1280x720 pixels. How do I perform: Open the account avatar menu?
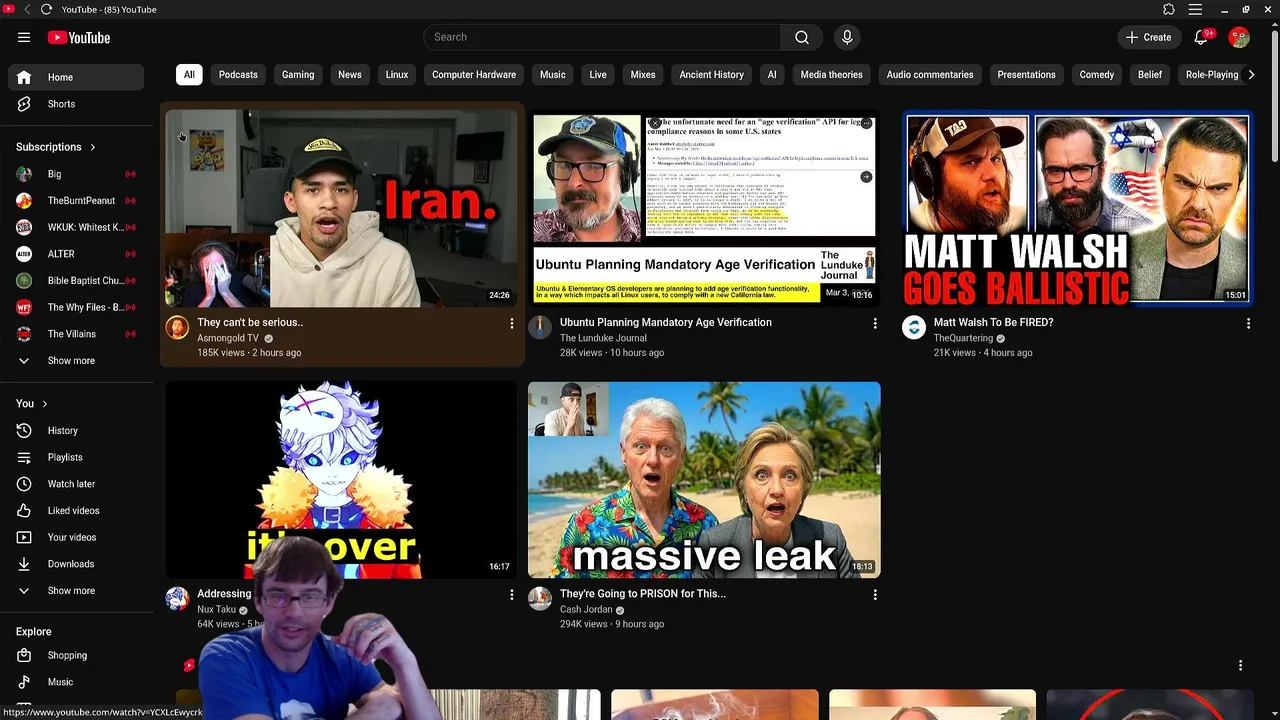click(1239, 37)
